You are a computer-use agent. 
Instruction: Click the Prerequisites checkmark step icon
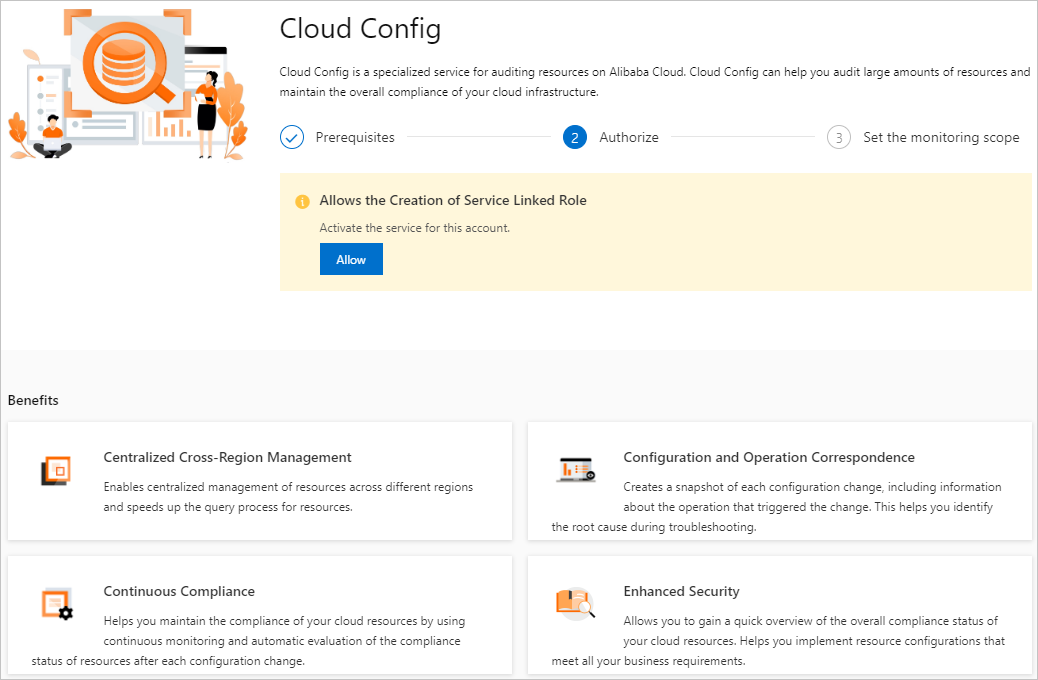coord(292,137)
